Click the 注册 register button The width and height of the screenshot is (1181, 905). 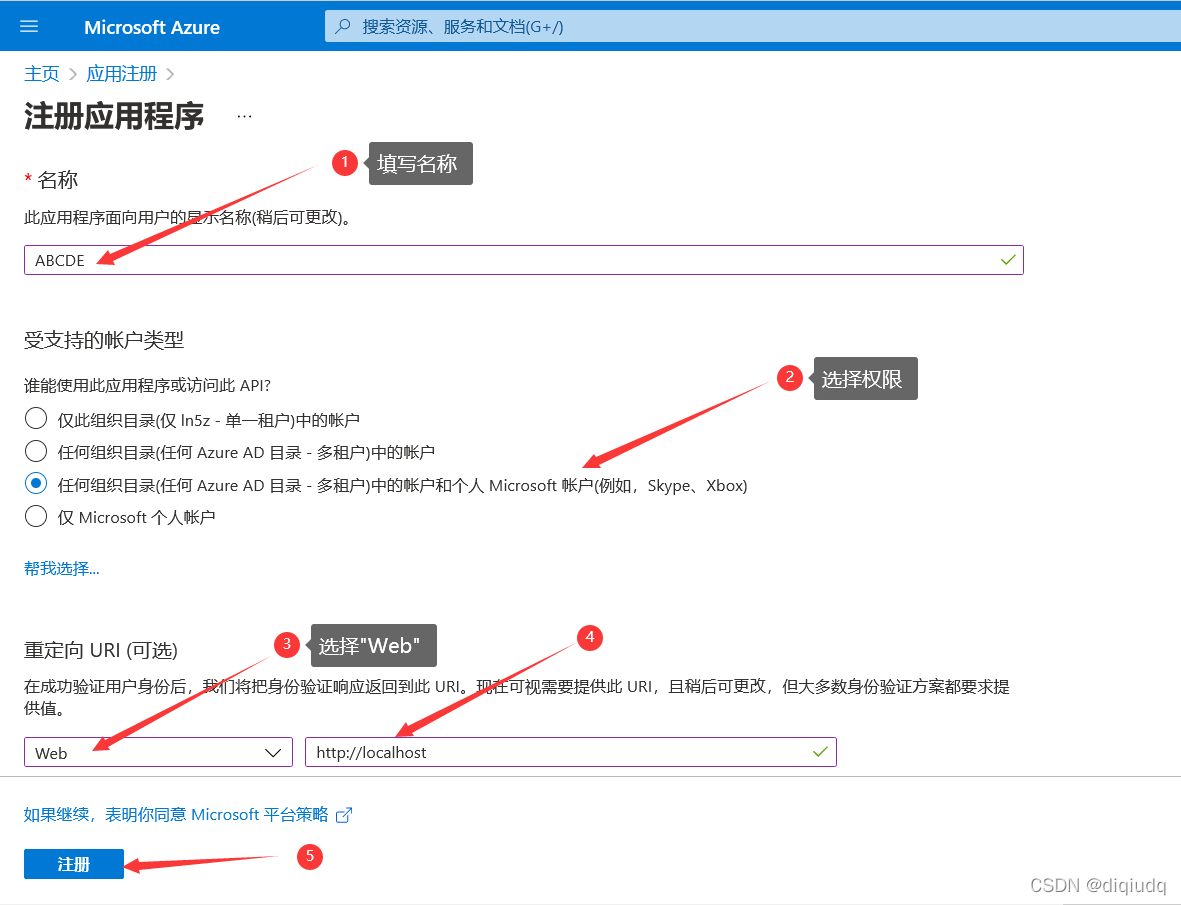[x=74, y=864]
